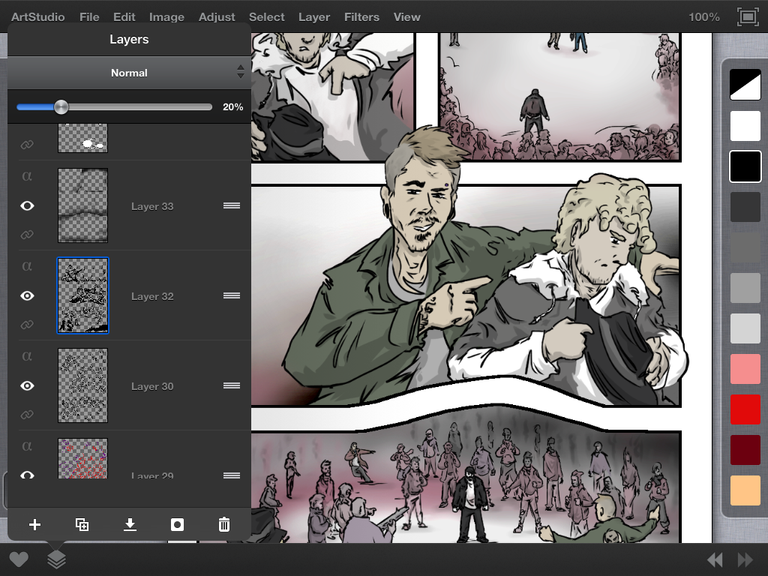
Task: Select the light gray swatch
Action: tap(745, 328)
